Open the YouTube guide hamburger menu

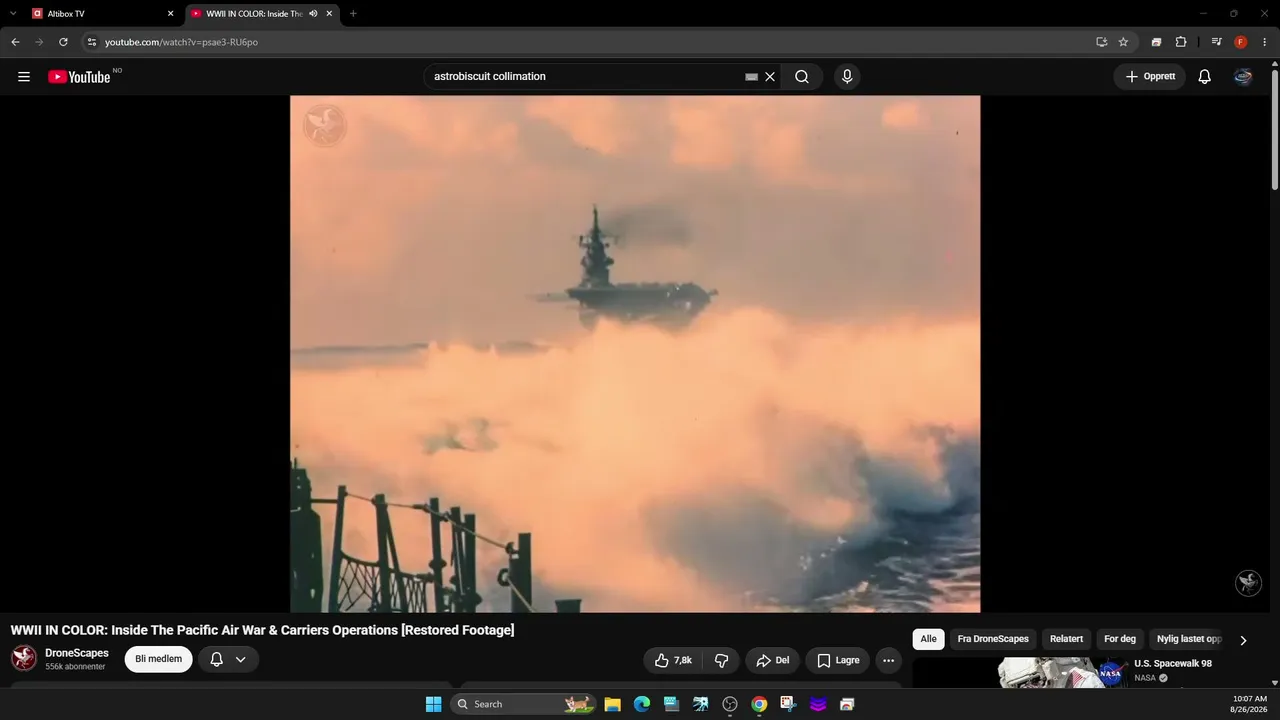click(x=24, y=77)
